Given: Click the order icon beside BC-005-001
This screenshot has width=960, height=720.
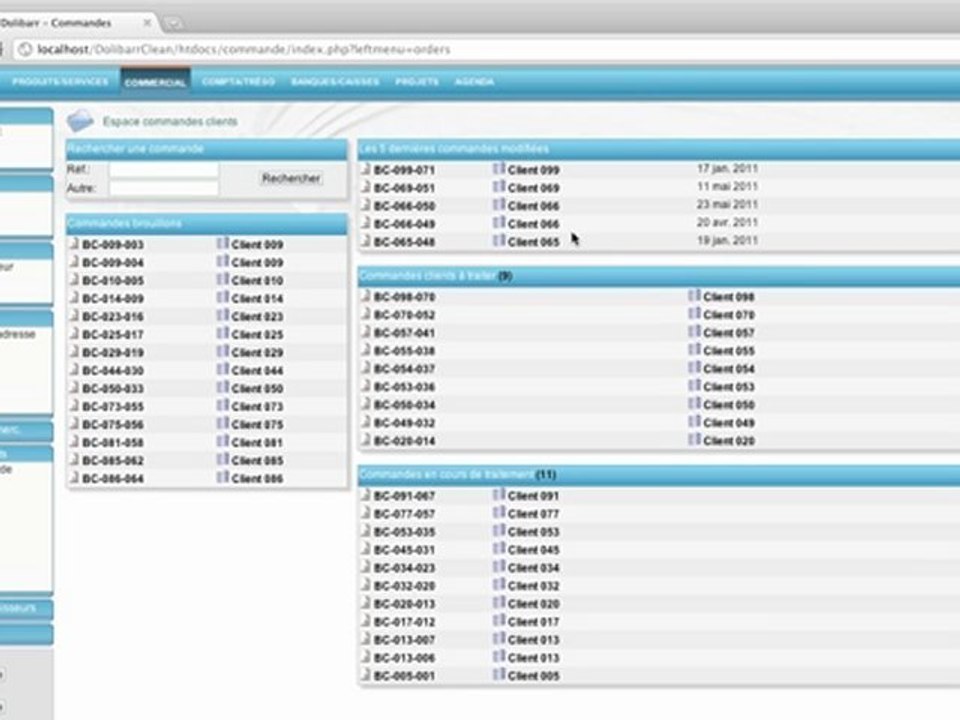Looking at the screenshot, I should point(366,675).
